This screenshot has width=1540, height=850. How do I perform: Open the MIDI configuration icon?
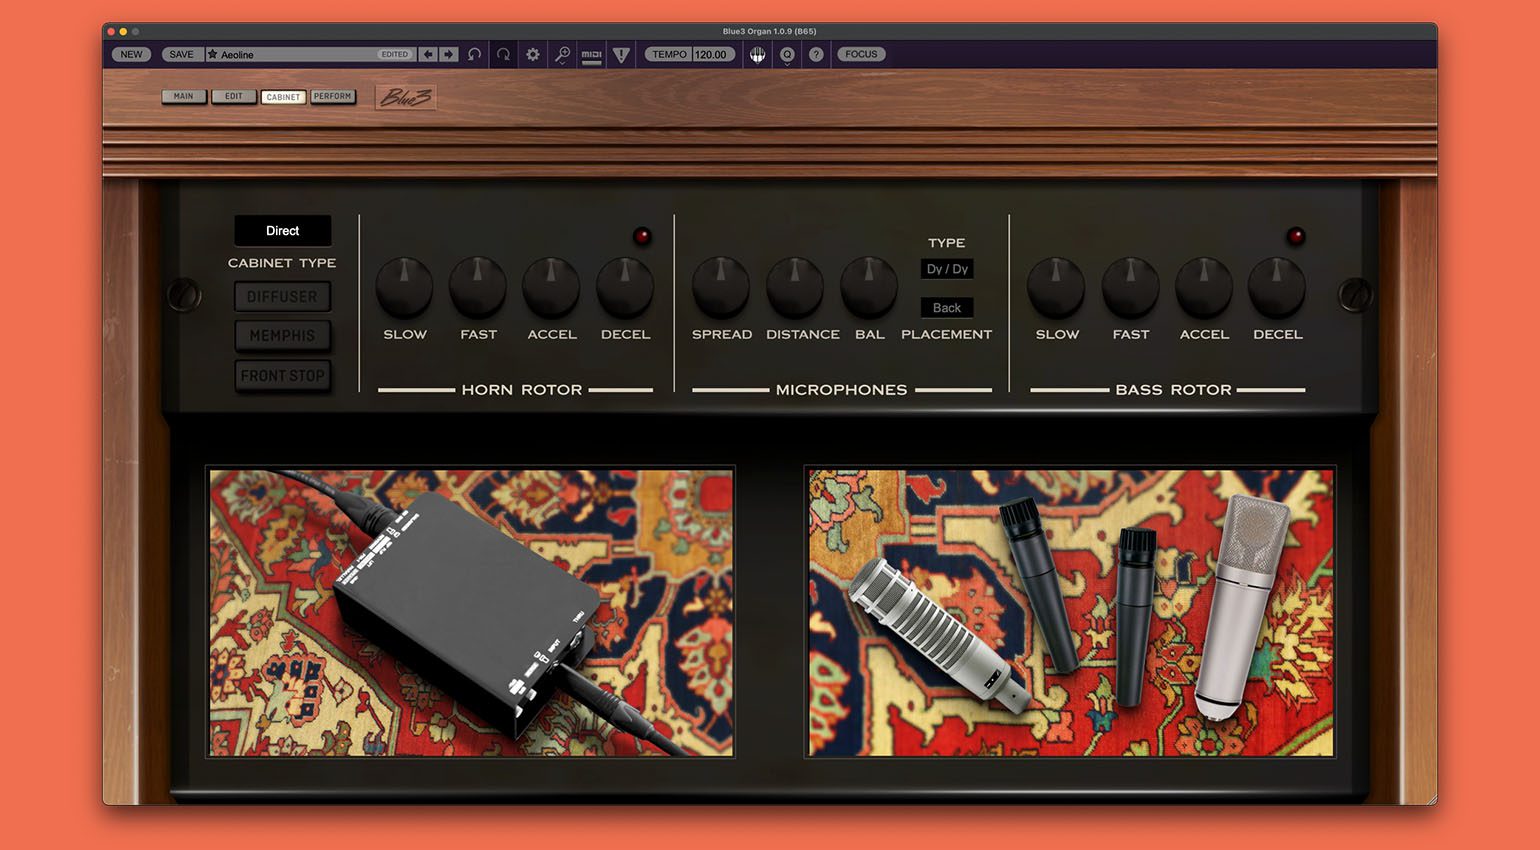pyautogui.click(x=591, y=55)
